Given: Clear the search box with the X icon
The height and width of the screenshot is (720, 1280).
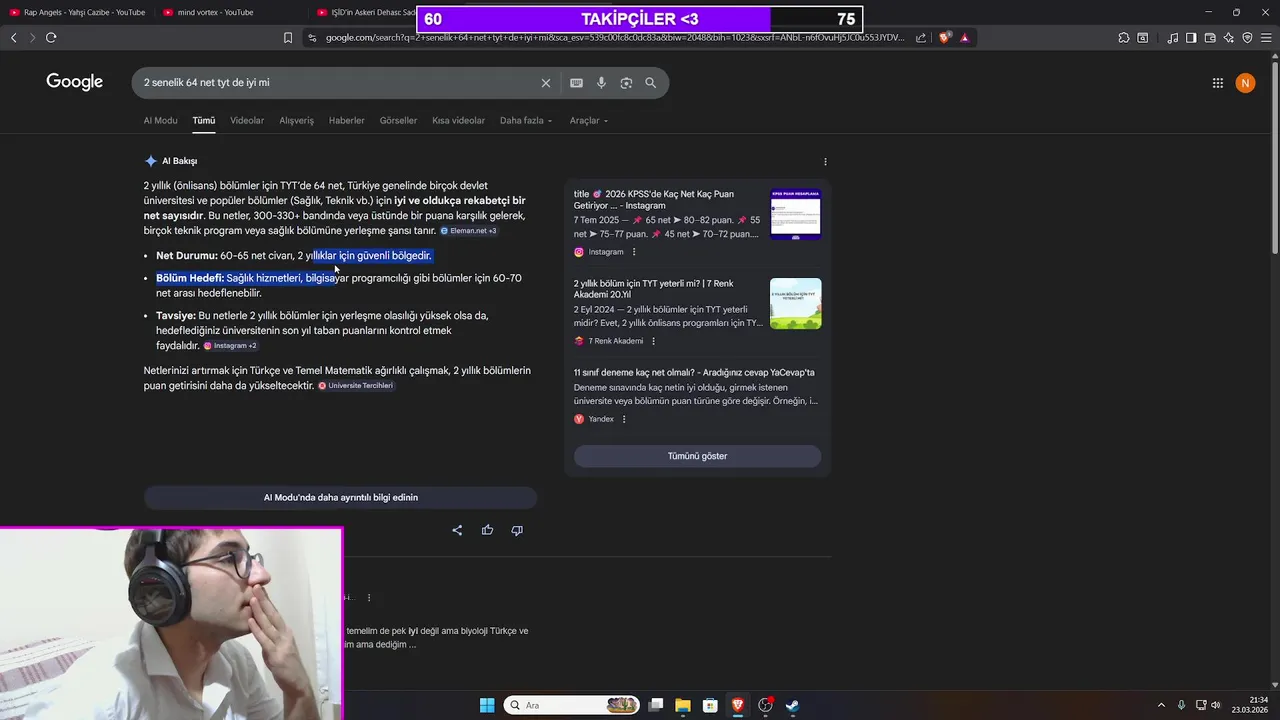Looking at the screenshot, I should [545, 83].
